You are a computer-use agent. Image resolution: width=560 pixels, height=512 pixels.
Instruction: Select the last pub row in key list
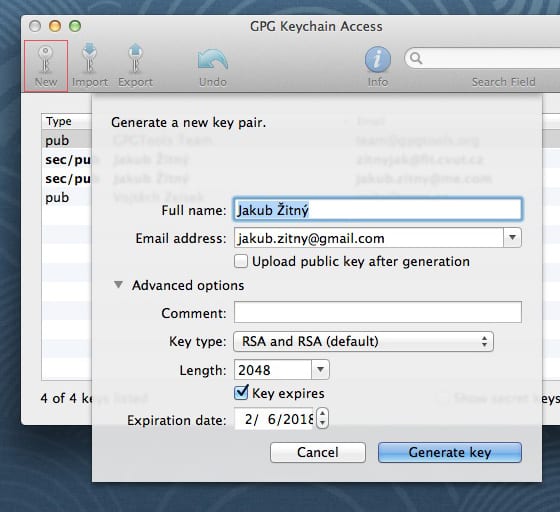coord(67,197)
